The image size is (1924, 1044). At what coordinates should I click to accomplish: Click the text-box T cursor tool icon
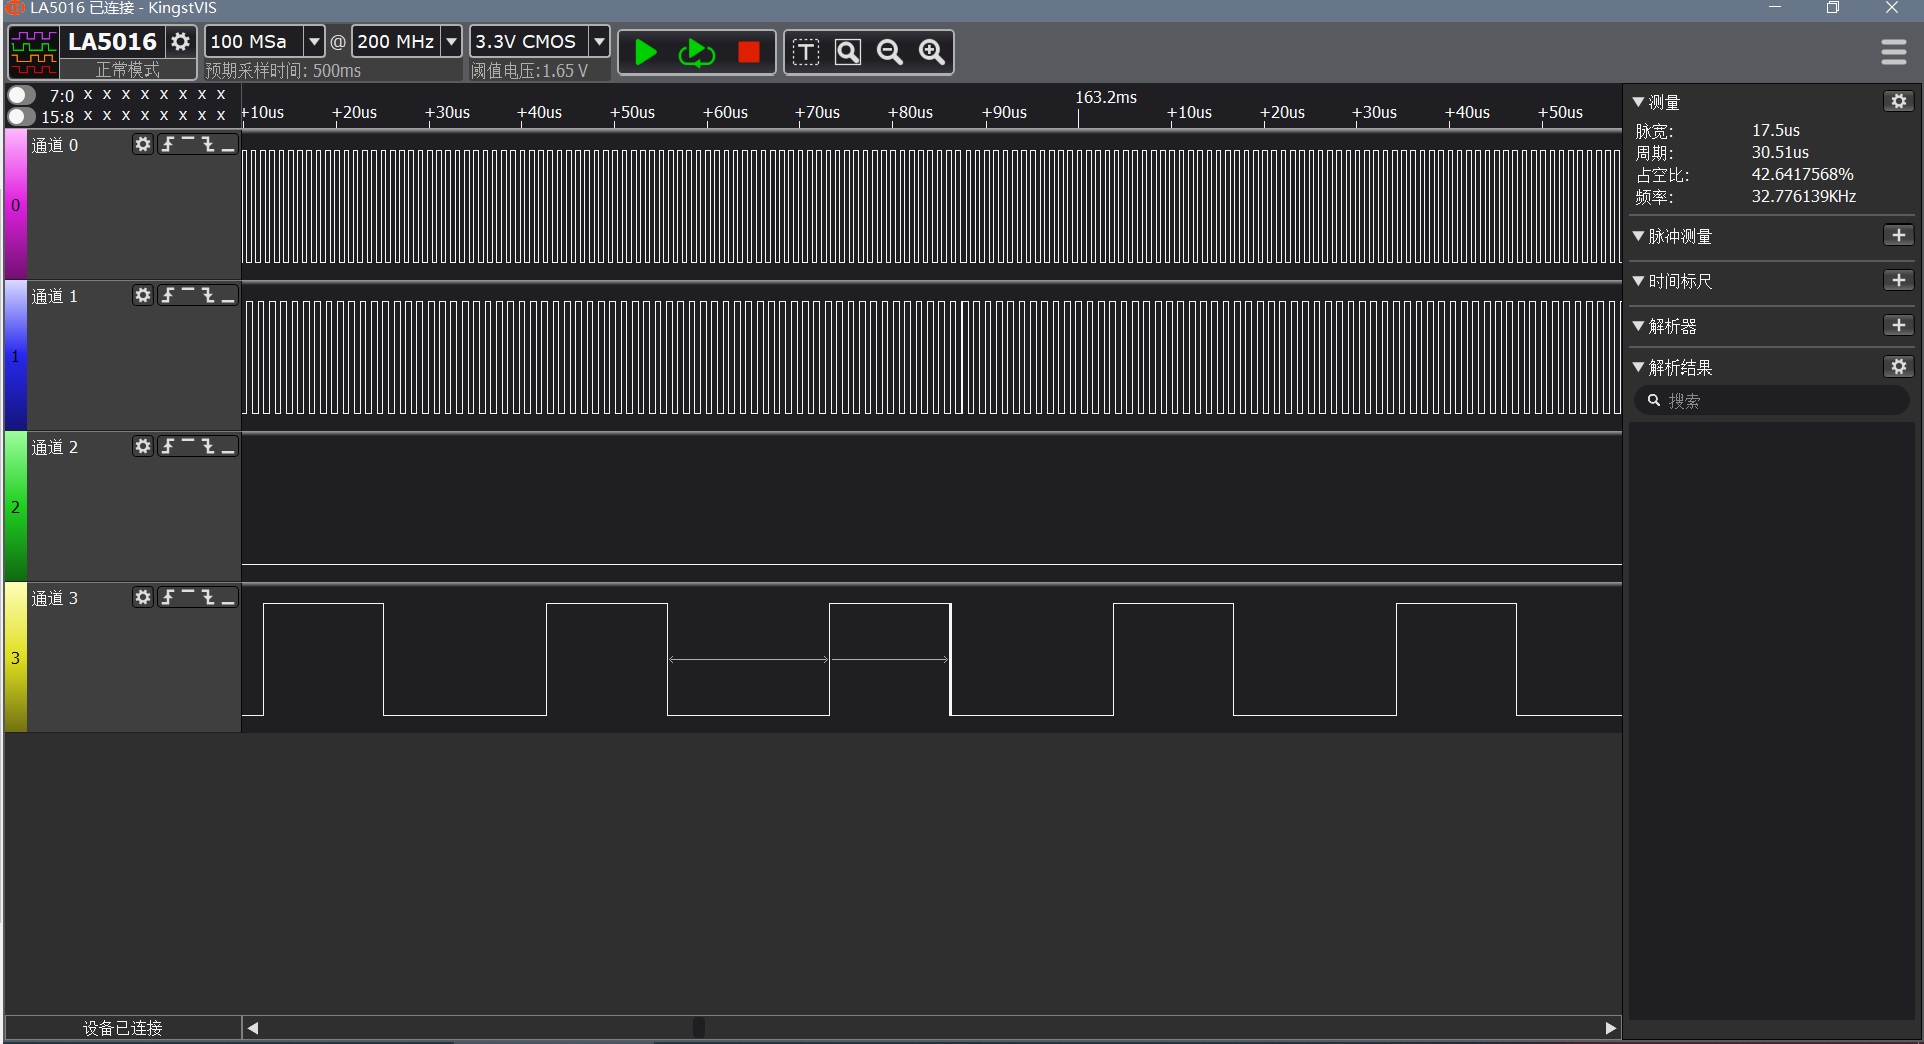point(806,52)
